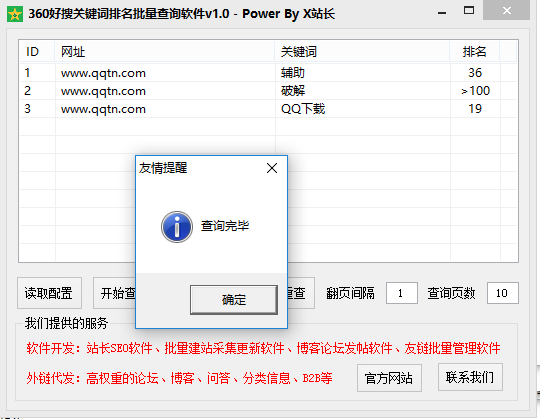Select the row with keyword 破解
This screenshot has height=419, width=540.
point(268,91)
